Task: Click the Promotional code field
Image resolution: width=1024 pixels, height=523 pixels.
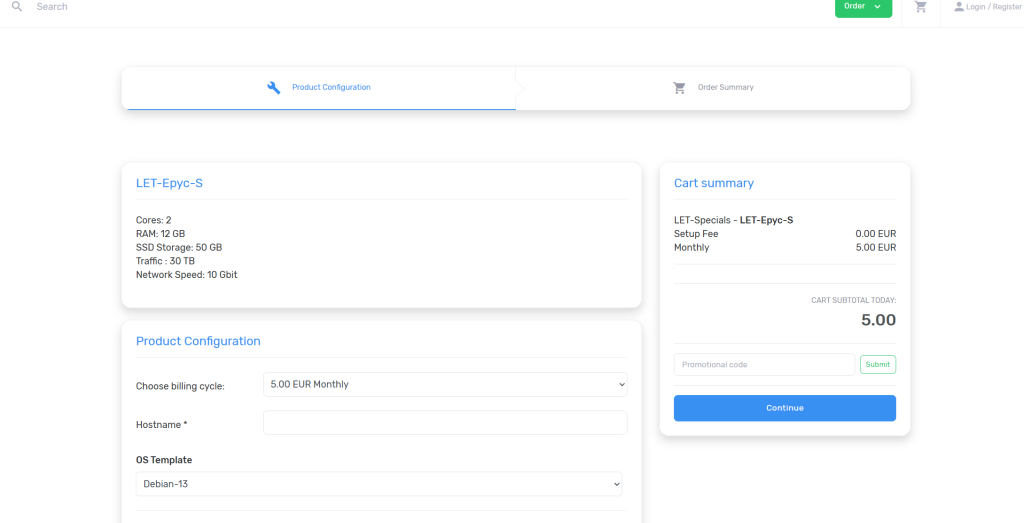Action: [x=764, y=365]
